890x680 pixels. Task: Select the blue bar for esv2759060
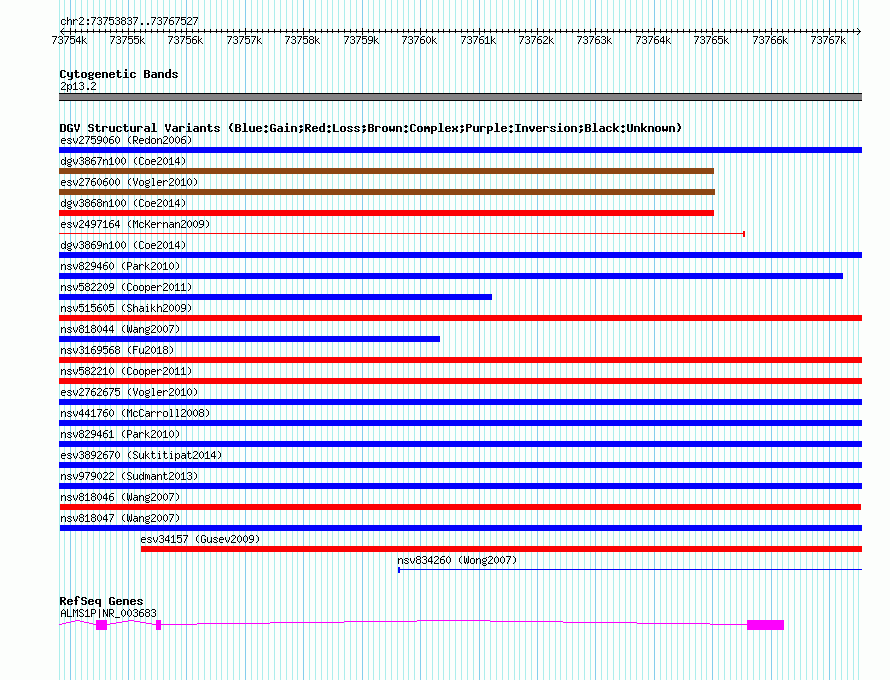click(460, 150)
